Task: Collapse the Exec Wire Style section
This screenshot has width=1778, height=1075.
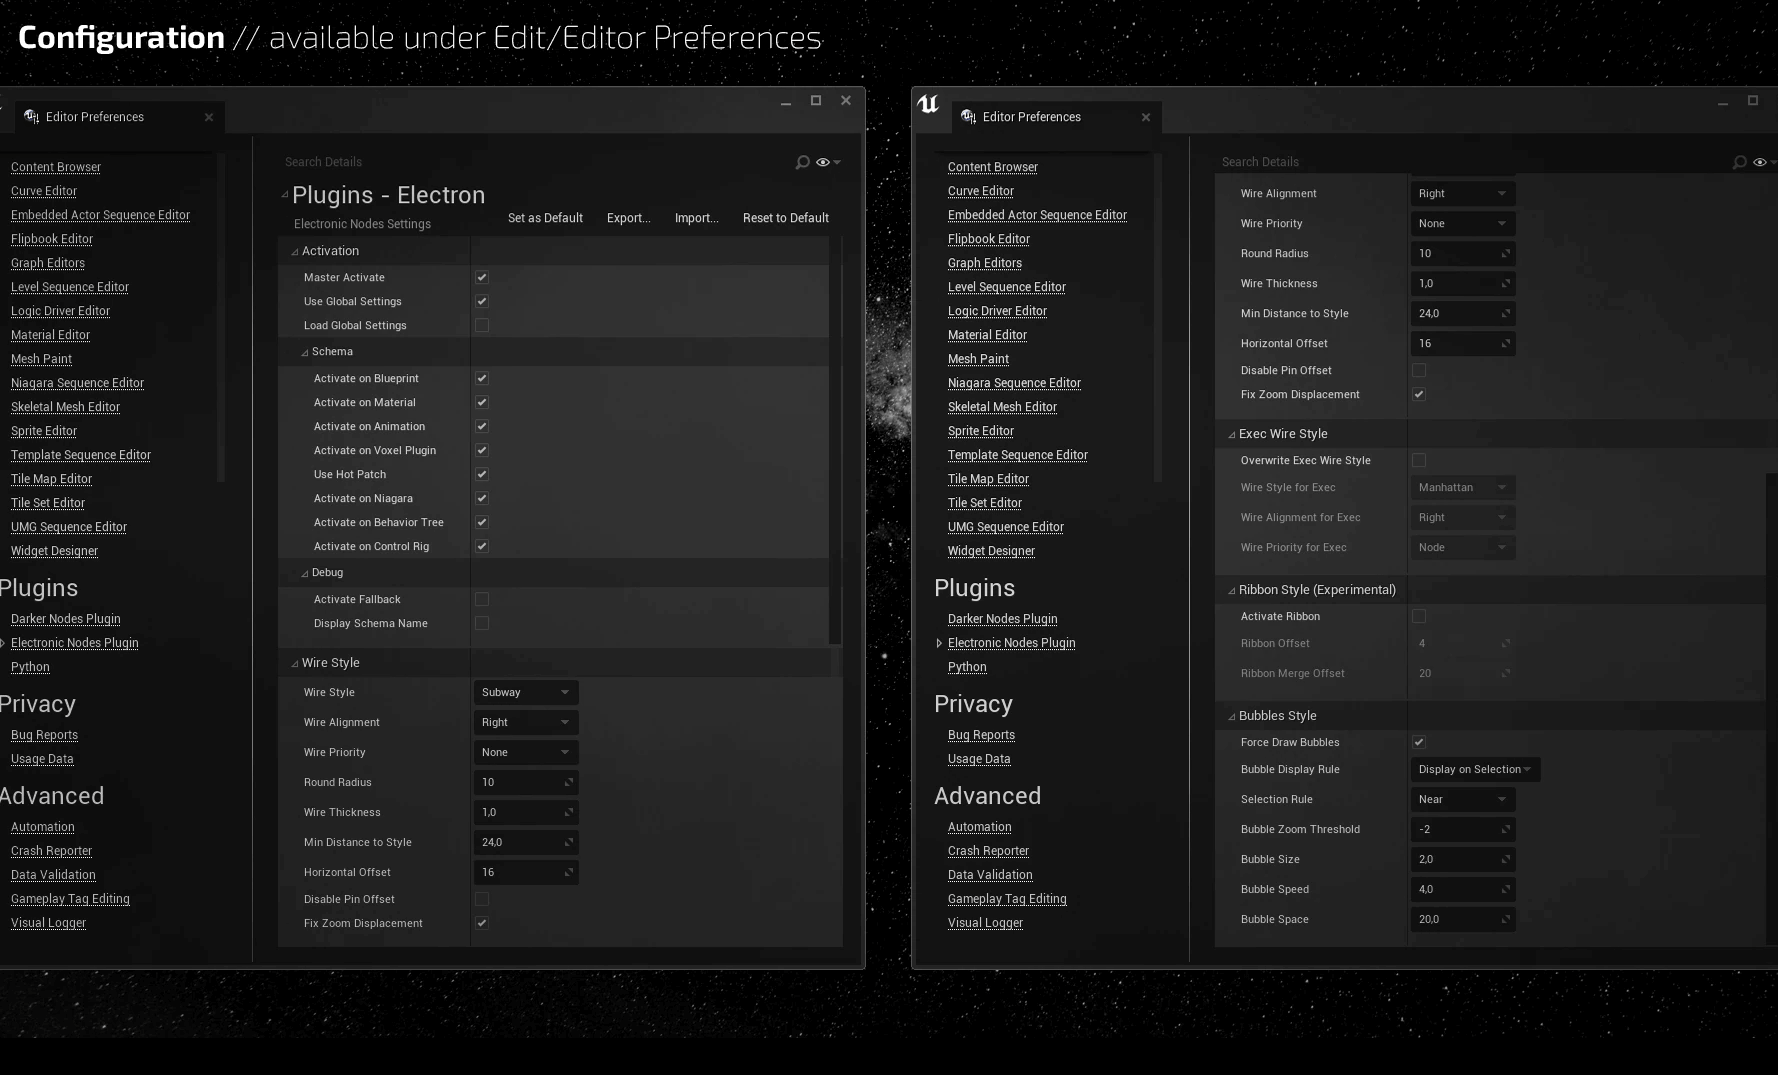Action: (1232, 435)
